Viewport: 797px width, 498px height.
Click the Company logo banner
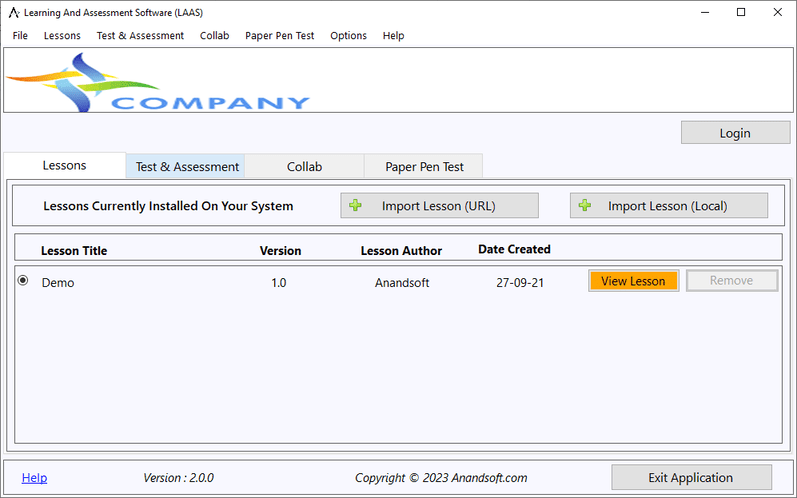(x=160, y=82)
